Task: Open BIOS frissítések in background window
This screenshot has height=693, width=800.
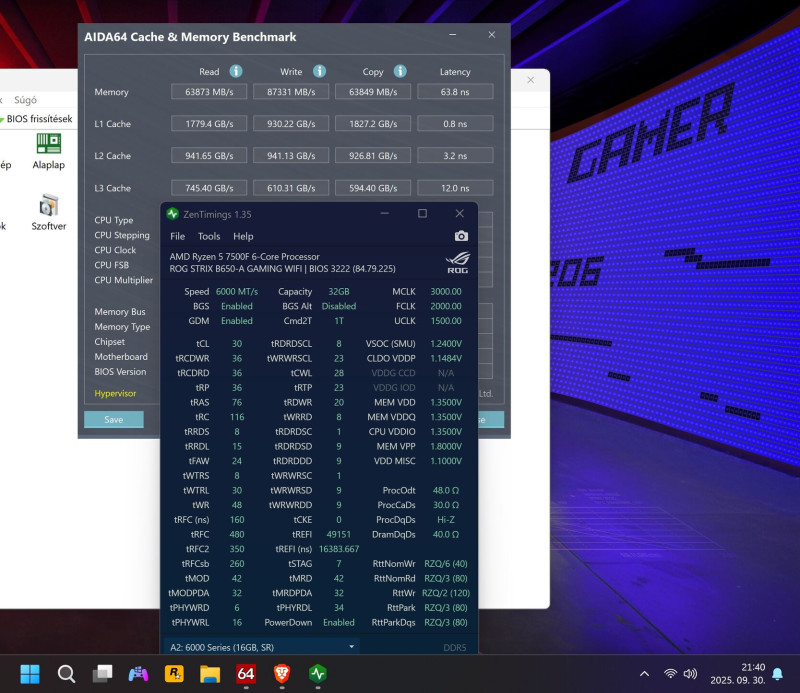Action: pos(37,119)
